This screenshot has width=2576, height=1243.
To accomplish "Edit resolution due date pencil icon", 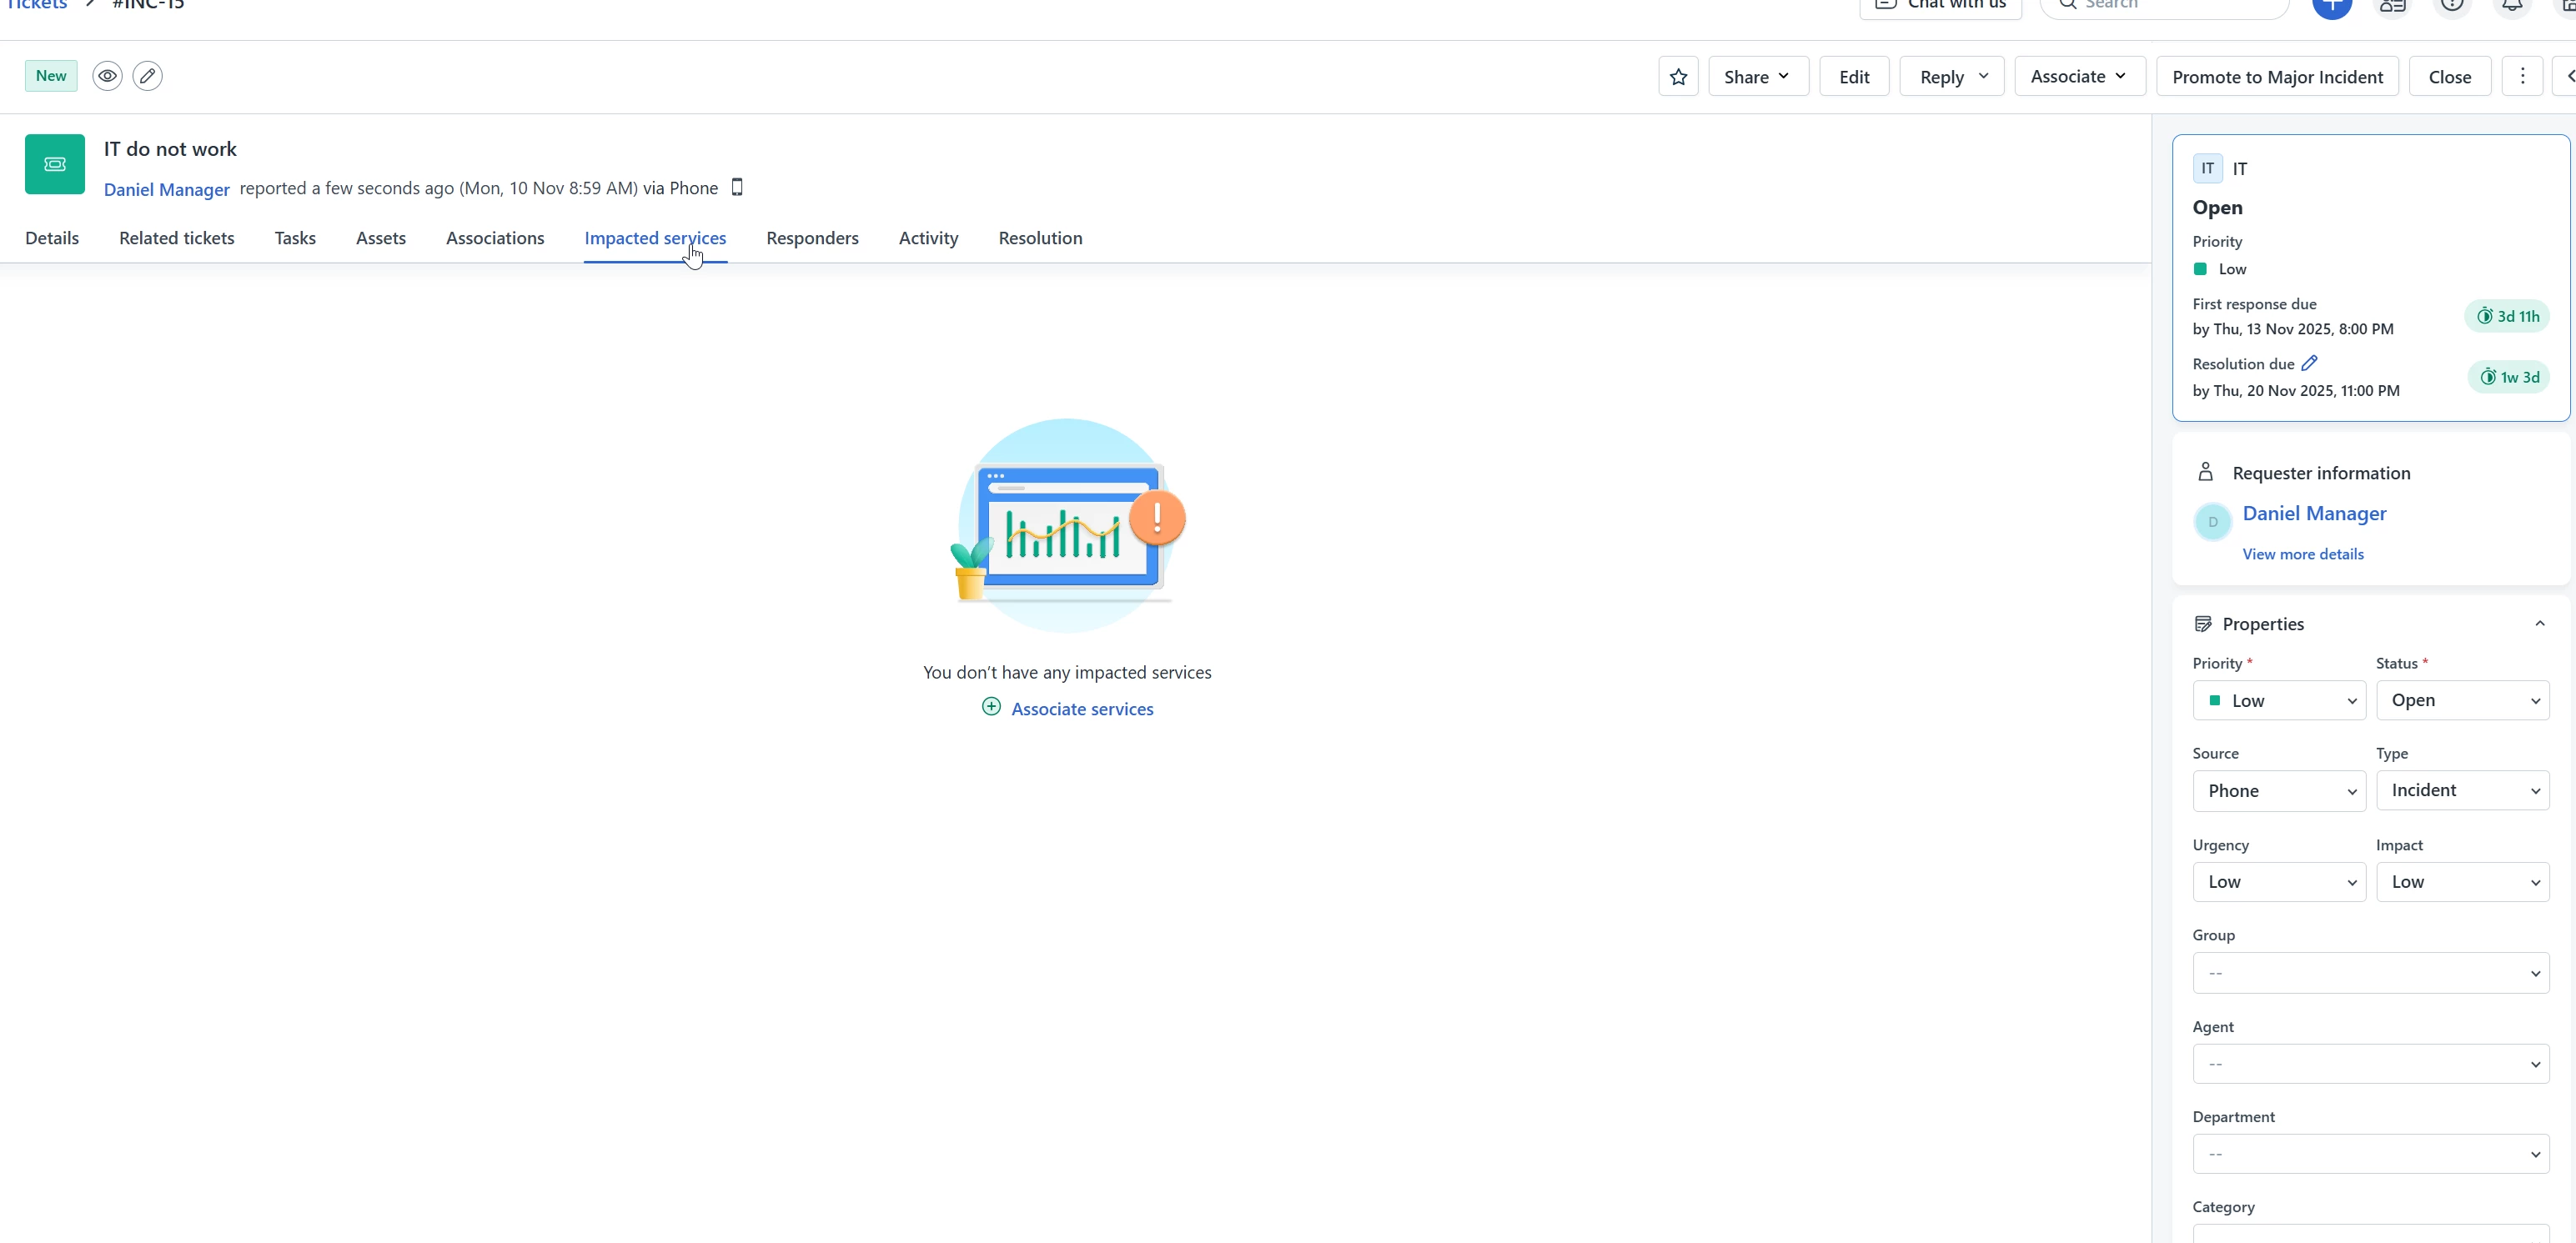I will pos(2309,363).
